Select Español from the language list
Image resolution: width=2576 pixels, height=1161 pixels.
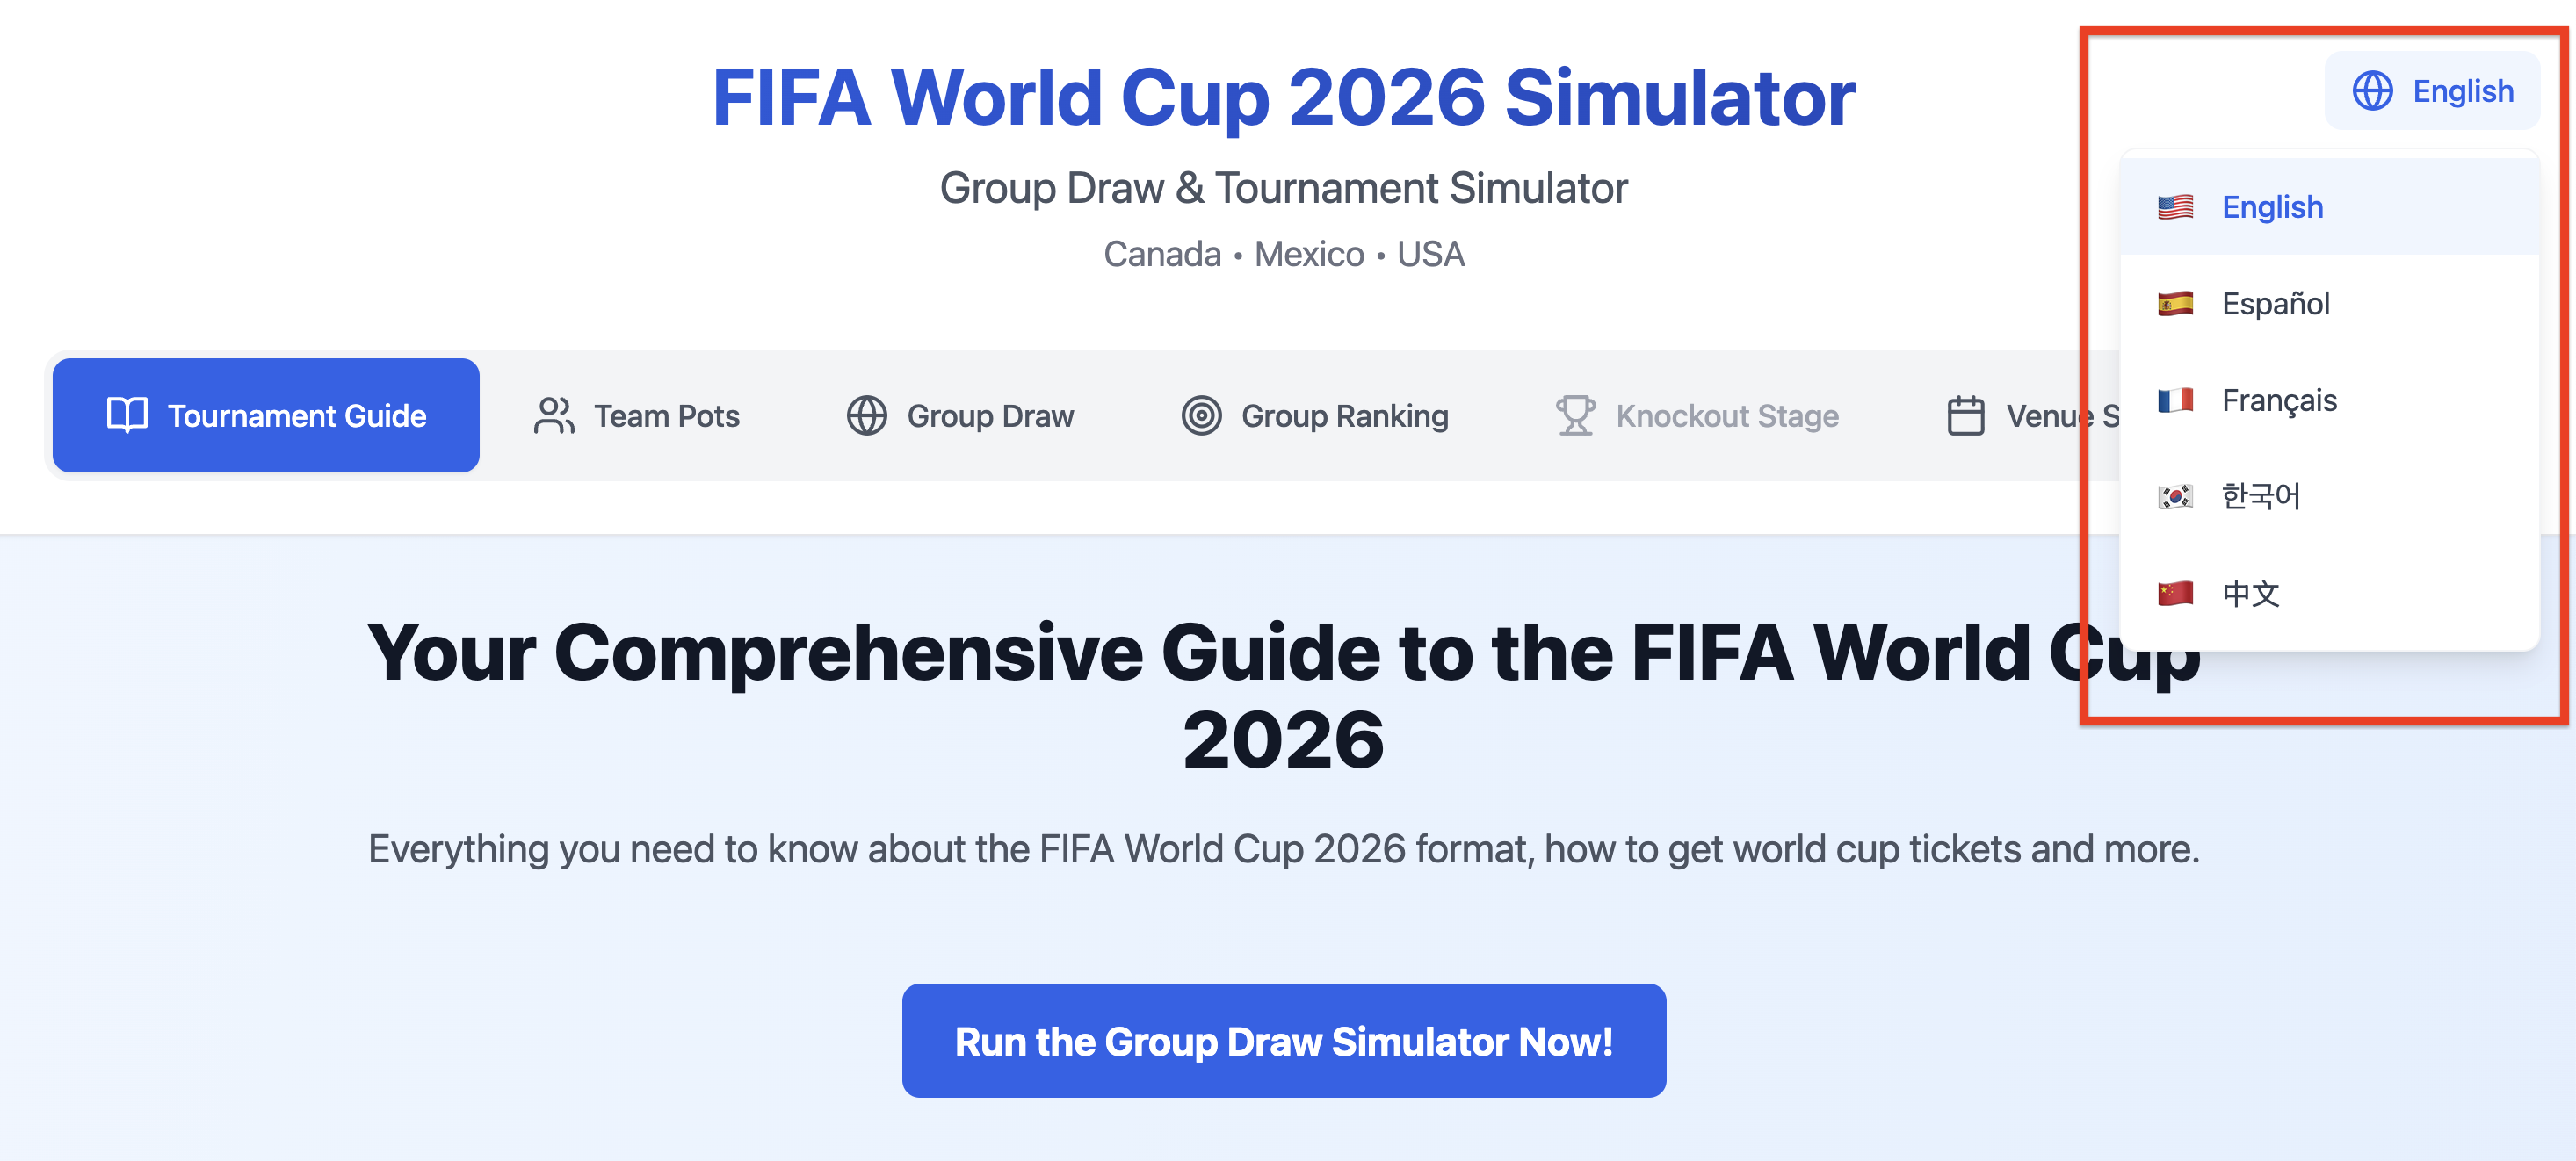[x=2276, y=303]
